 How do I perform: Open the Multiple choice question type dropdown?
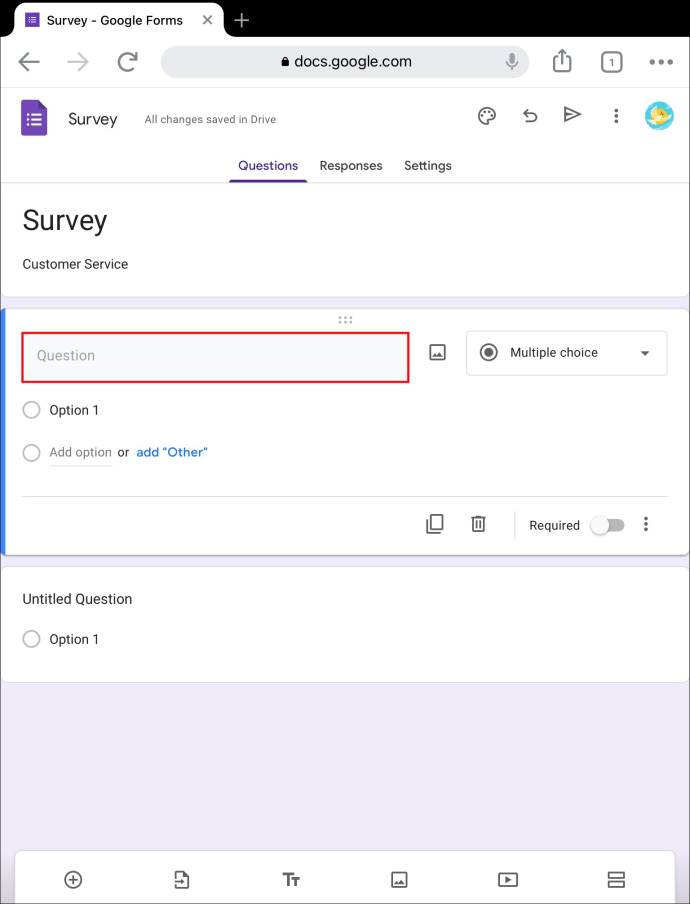(x=566, y=352)
